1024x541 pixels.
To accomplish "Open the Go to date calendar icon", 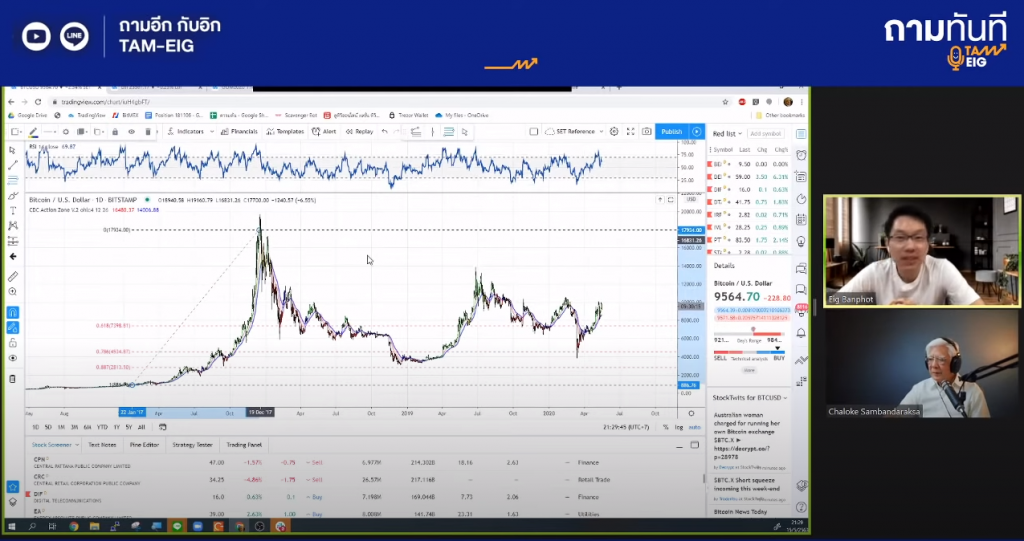I will click(163, 427).
